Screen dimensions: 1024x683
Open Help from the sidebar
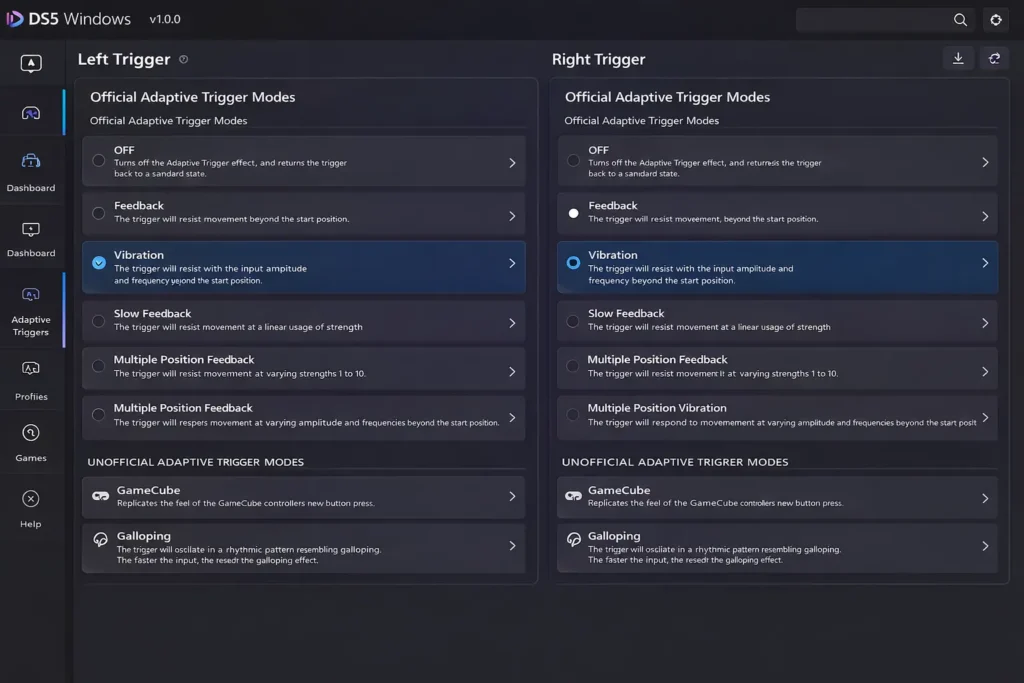(x=31, y=507)
